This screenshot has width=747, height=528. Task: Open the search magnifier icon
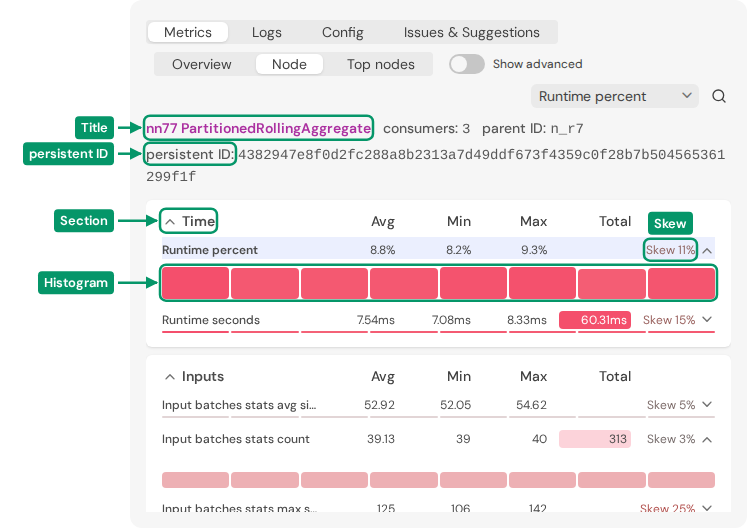click(x=719, y=96)
